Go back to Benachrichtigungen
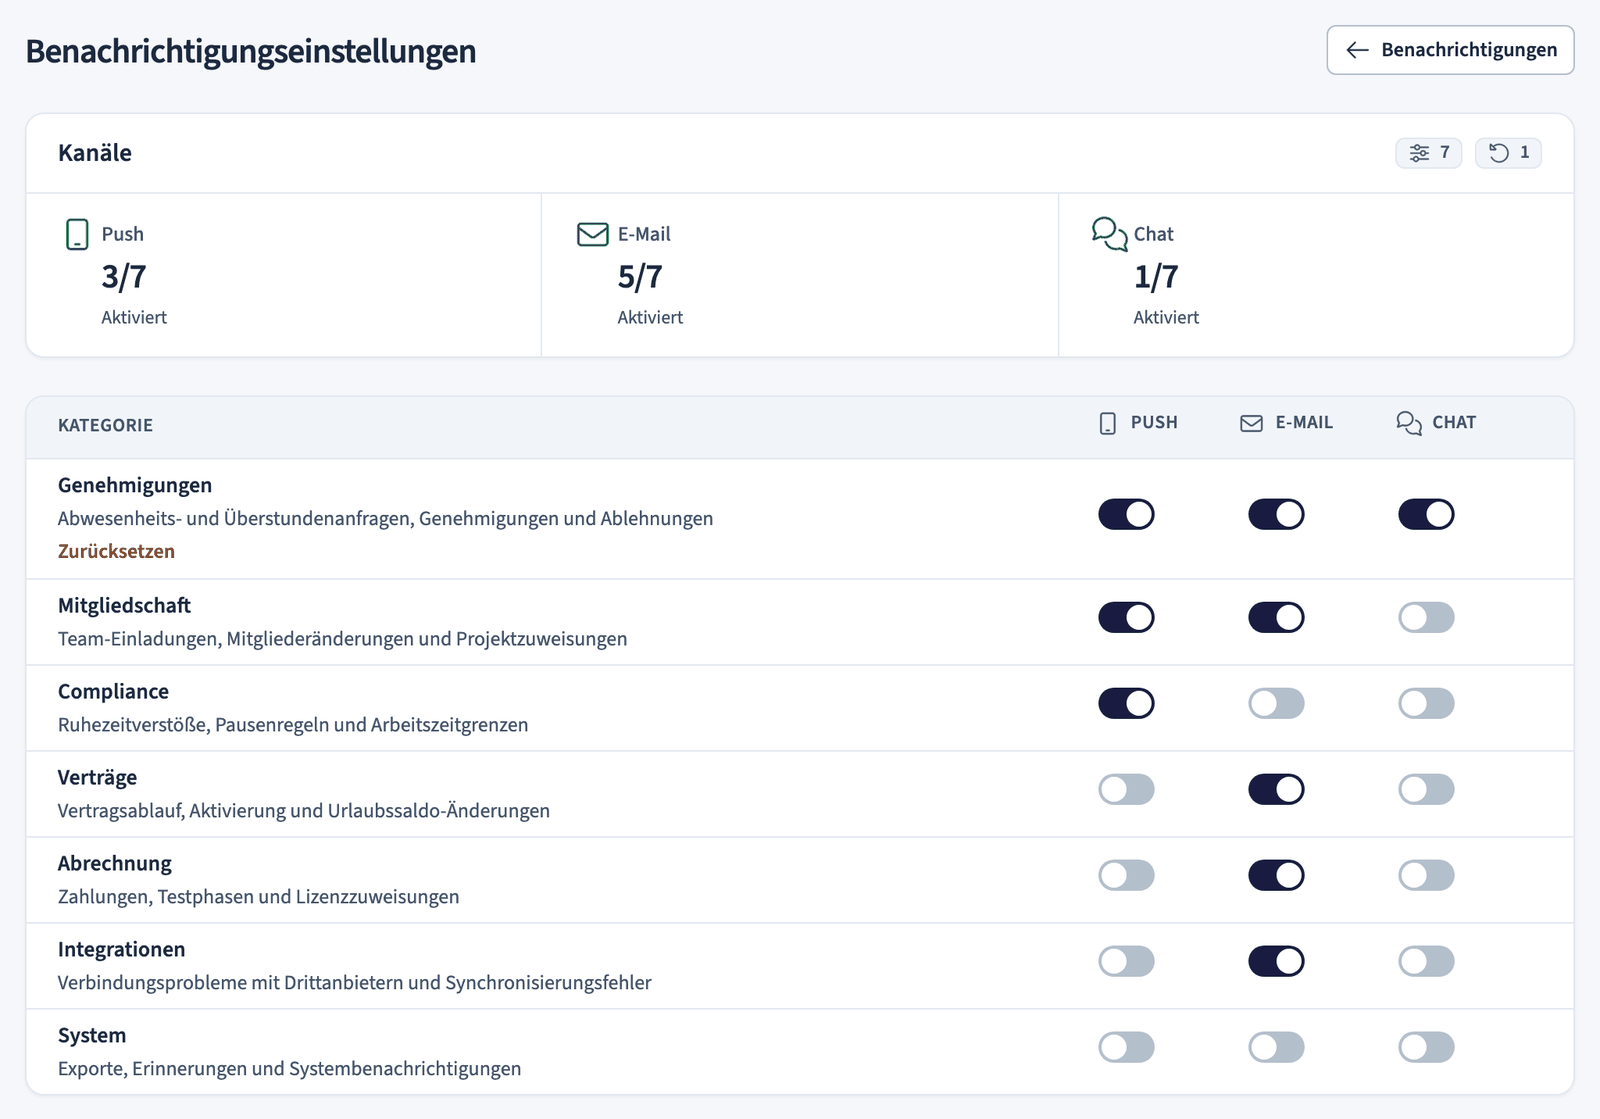 (x=1450, y=50)
